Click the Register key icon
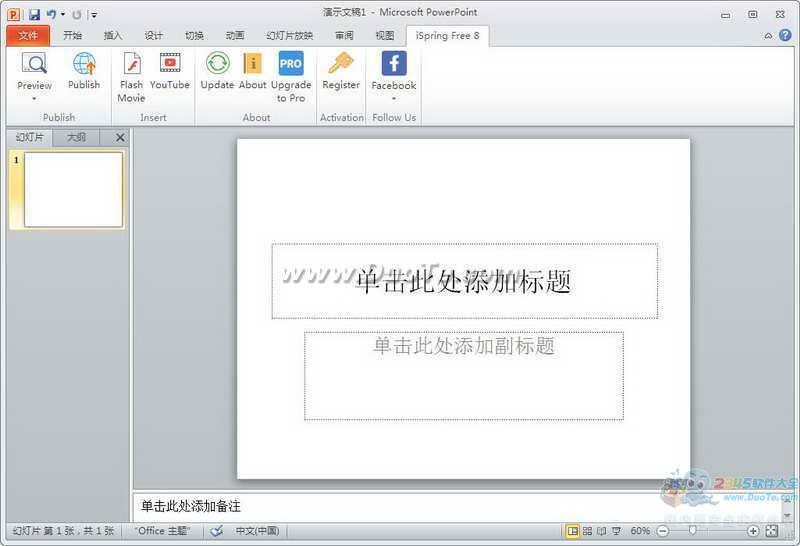This screenshot has height=546, width=800. coord(341,63)
